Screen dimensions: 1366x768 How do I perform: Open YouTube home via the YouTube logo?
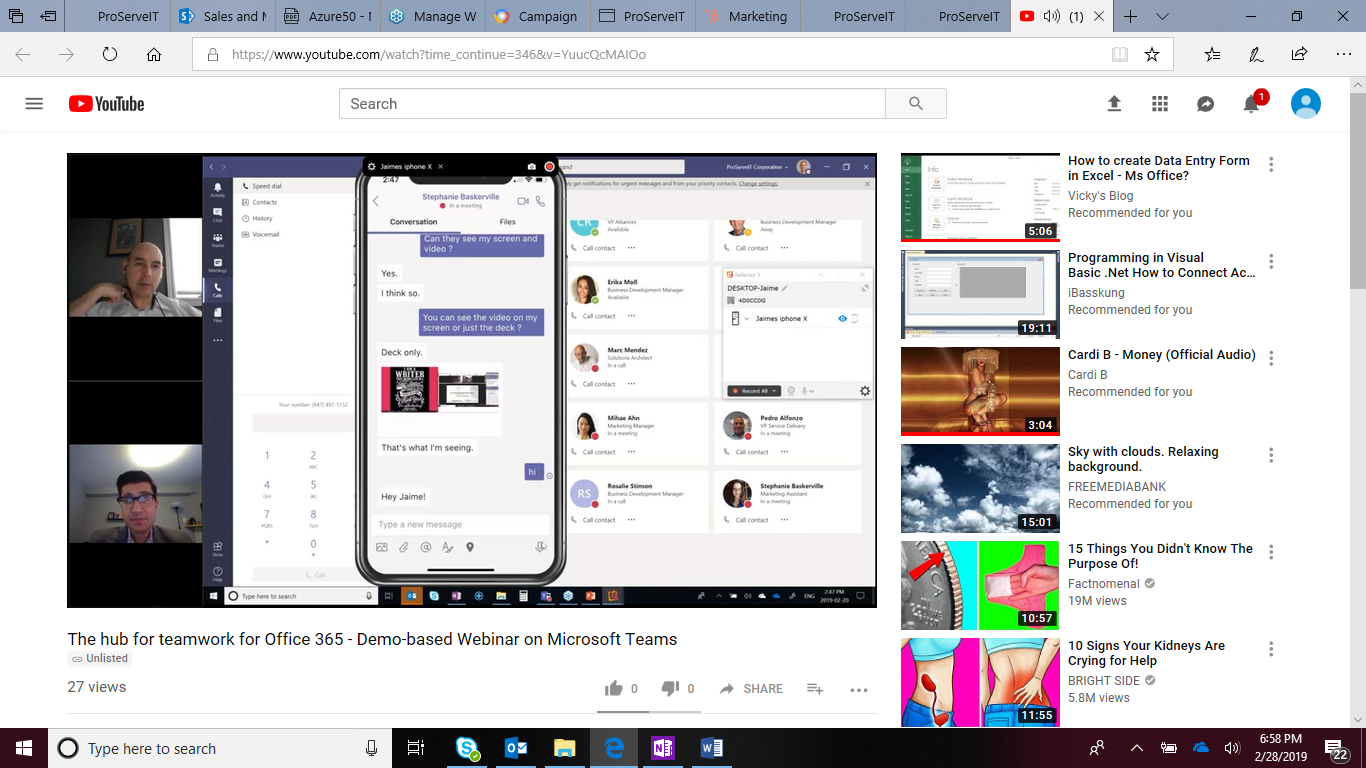coord(106,103)
